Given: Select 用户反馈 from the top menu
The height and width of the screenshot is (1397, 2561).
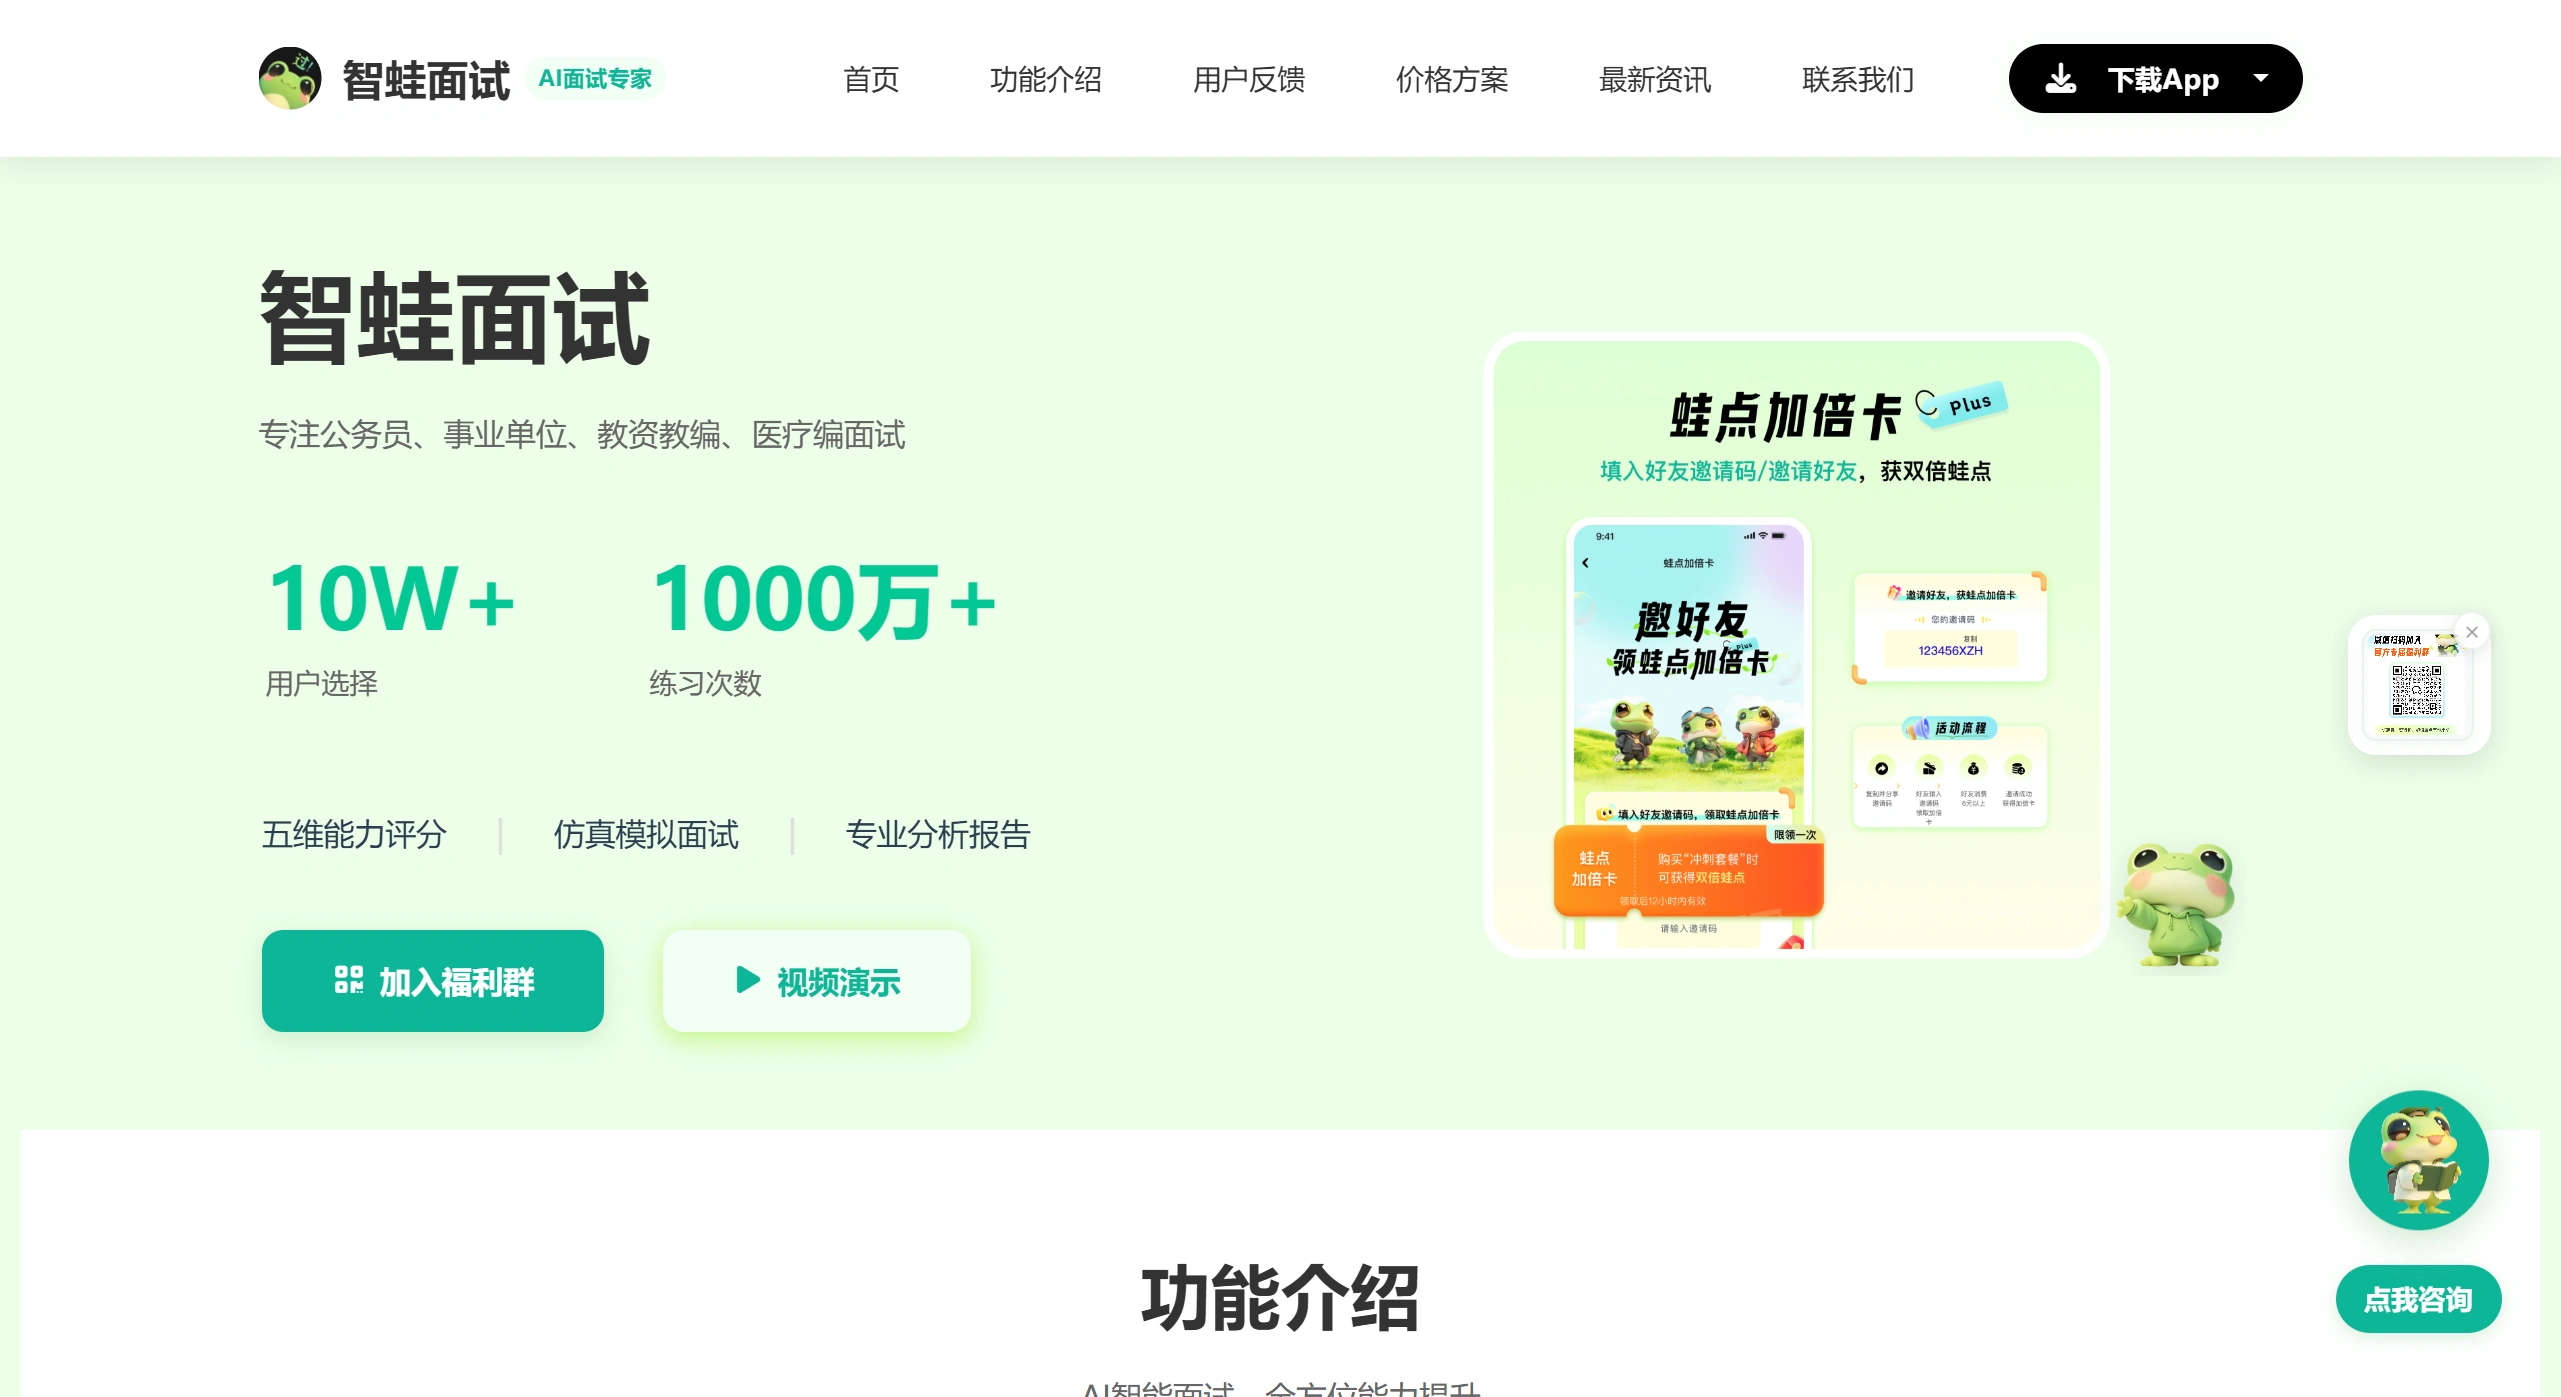Looking at the screenshot, I should point(1249,80).
